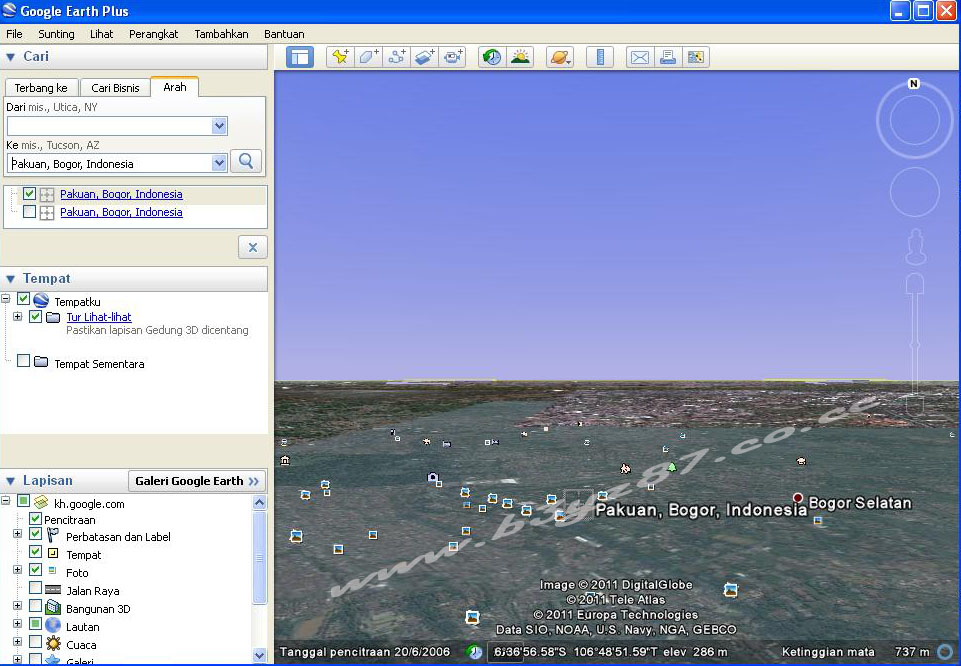Collapse the Cari panel
The image size is (961, 666).
click(x=10, y=57)
